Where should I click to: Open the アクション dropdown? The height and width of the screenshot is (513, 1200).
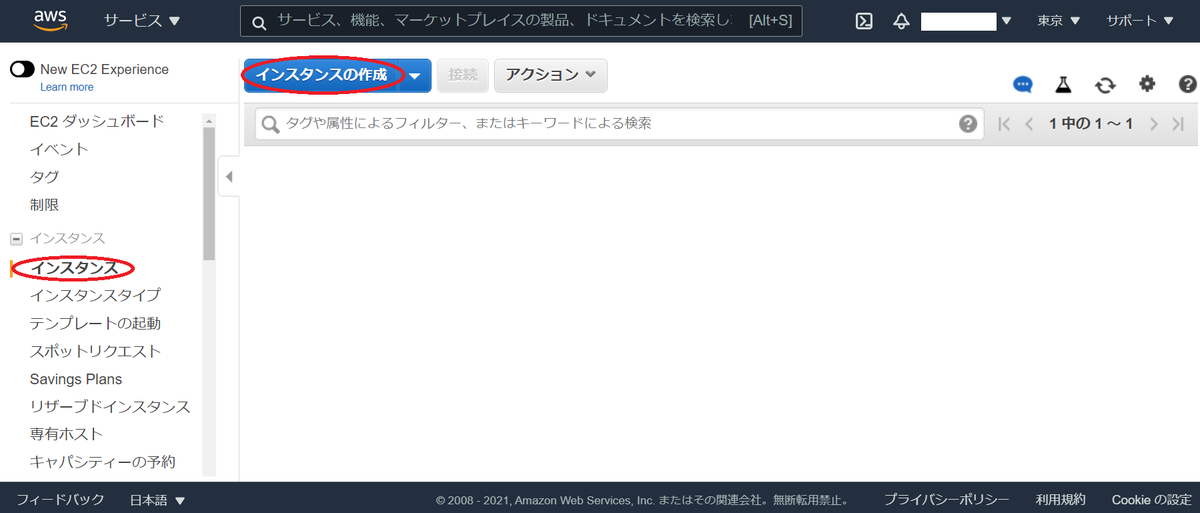click(550, 75)
